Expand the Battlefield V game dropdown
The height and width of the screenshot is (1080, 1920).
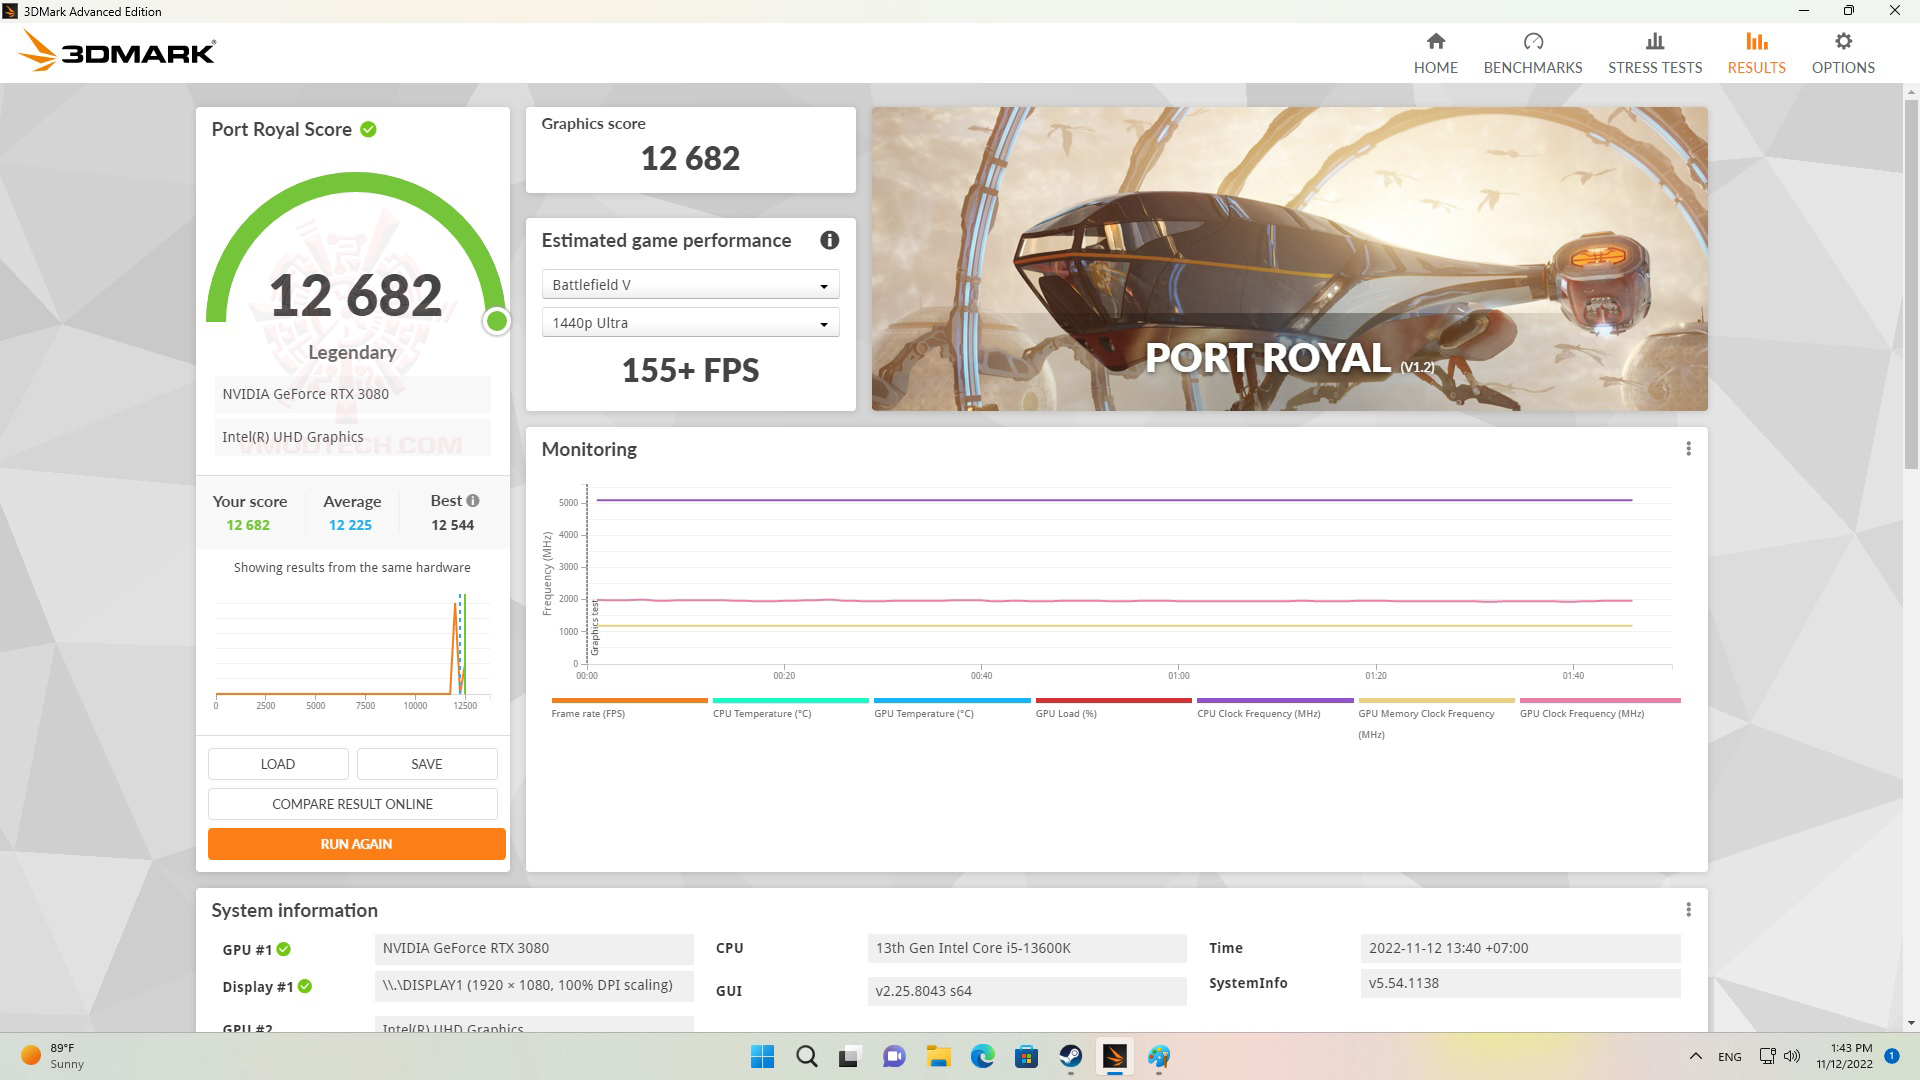690,285
